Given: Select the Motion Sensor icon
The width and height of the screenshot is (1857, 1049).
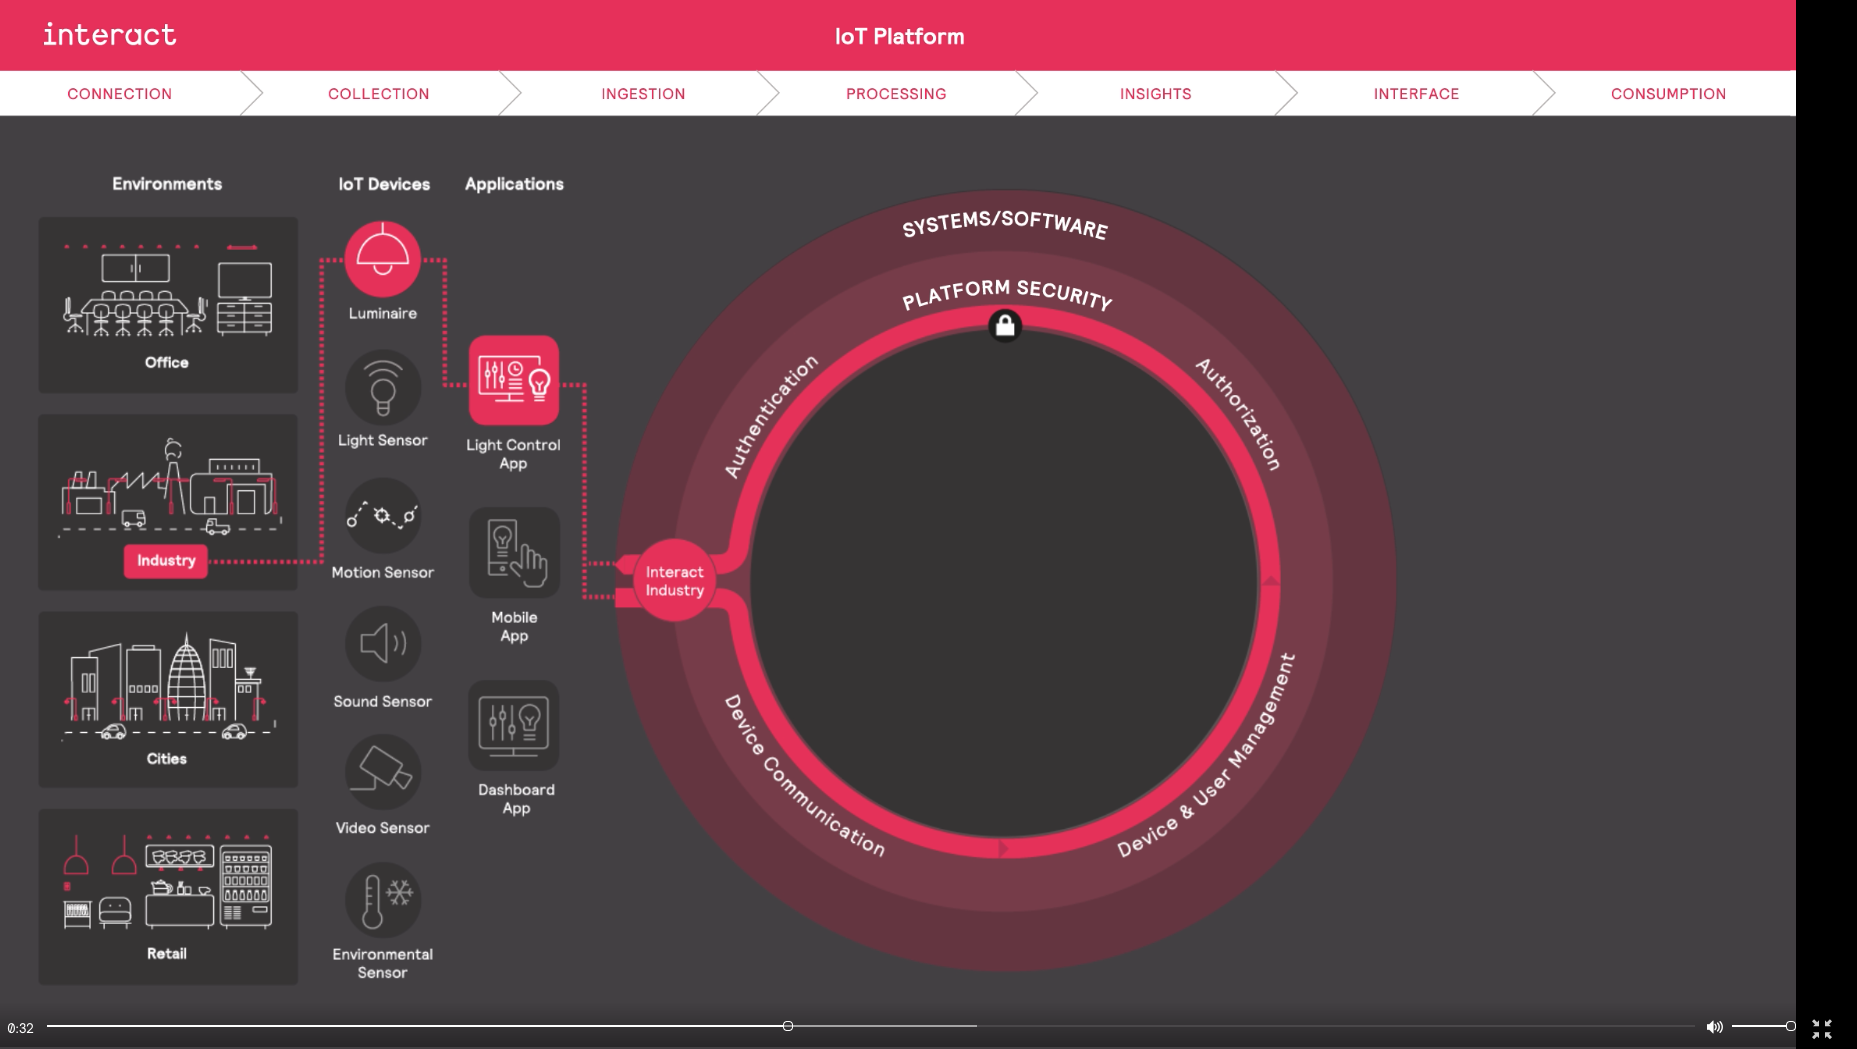Looking at the screenshot, I should point(383,516).
